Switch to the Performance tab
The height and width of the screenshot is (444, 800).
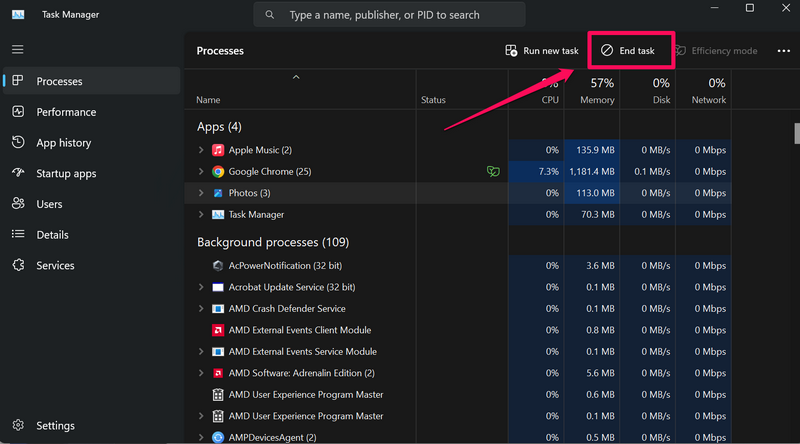pyautogui.click(x=66, y=112)
